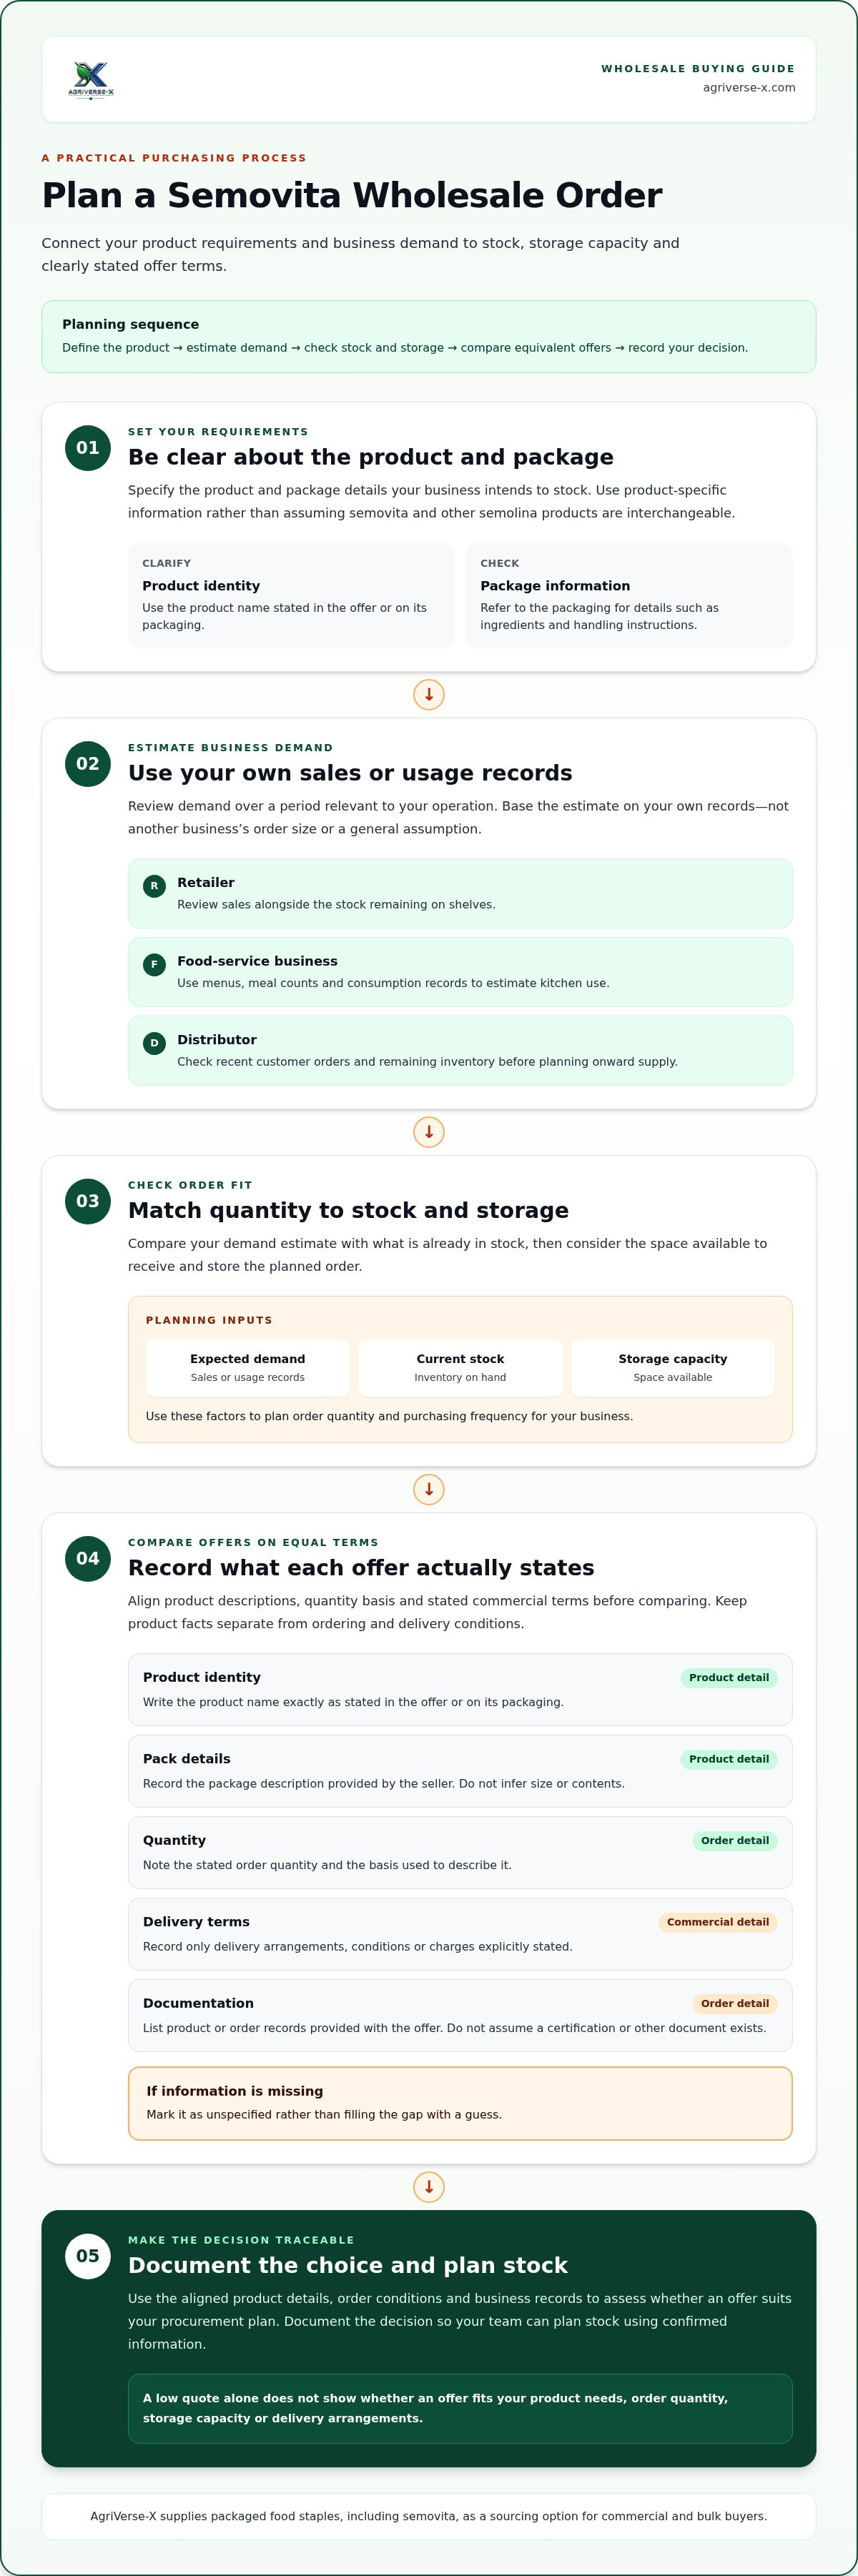Click the Product detail tag on Pack details
This screenshot has height=2576, width=858.
729,1759
